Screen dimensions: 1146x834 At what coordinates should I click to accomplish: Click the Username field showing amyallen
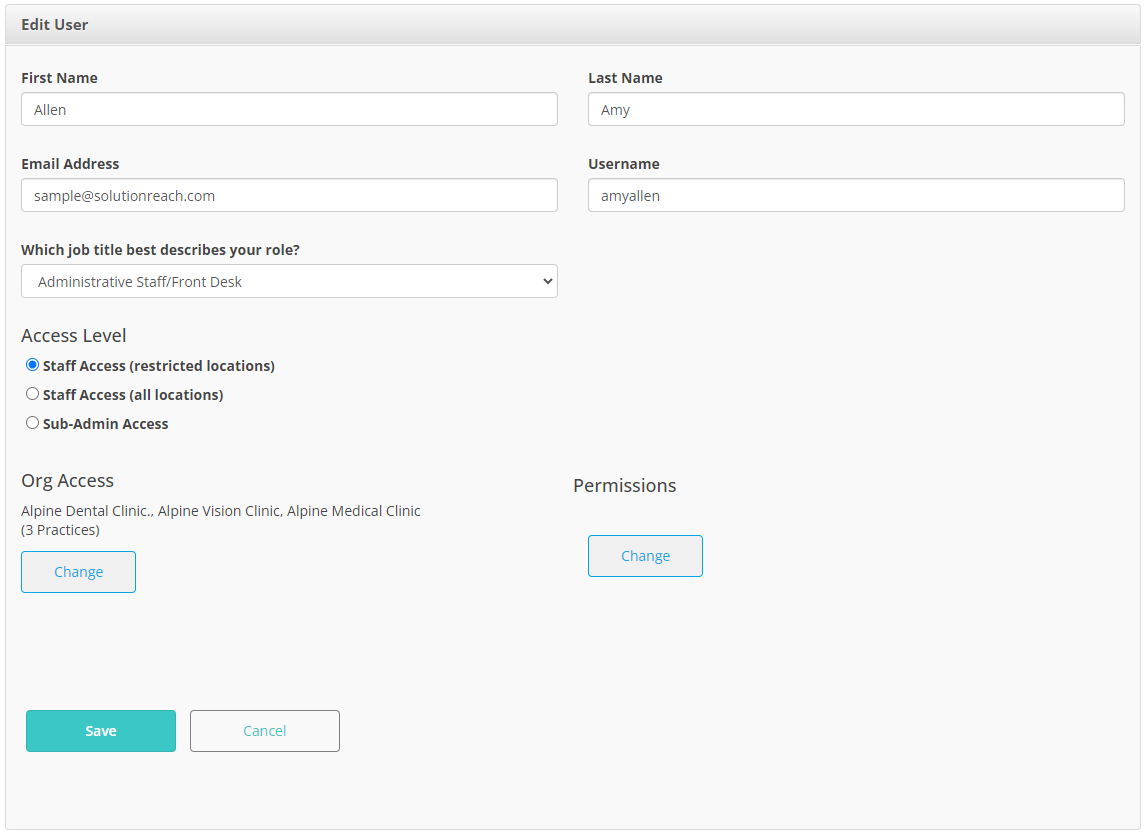(x=856, y=195)
